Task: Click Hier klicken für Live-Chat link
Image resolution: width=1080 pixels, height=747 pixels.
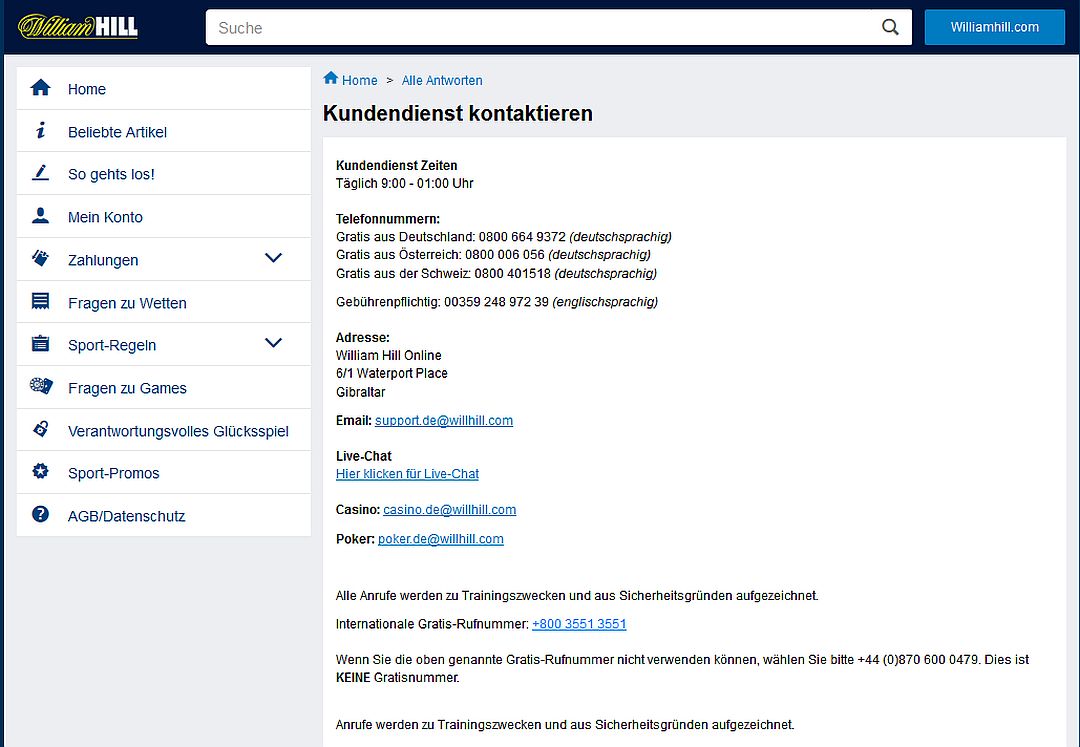Action: tap(407, 474)
